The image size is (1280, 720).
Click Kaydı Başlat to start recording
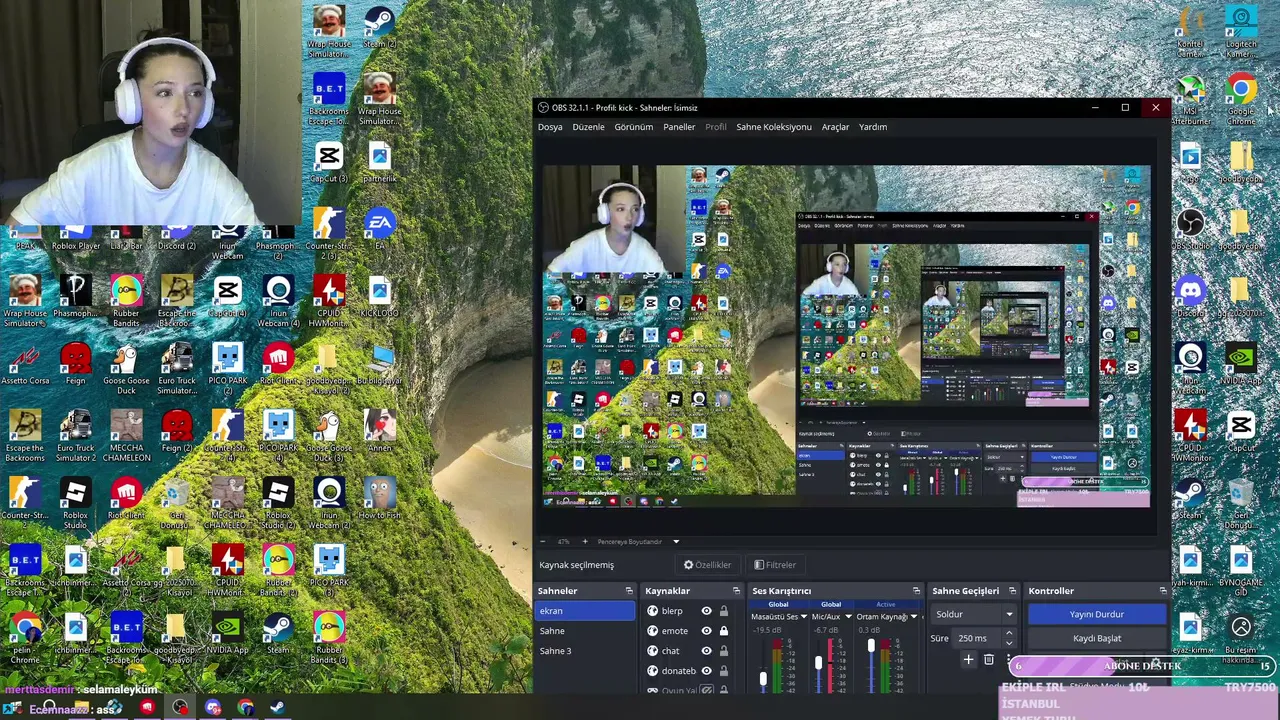pos(1097,638)
